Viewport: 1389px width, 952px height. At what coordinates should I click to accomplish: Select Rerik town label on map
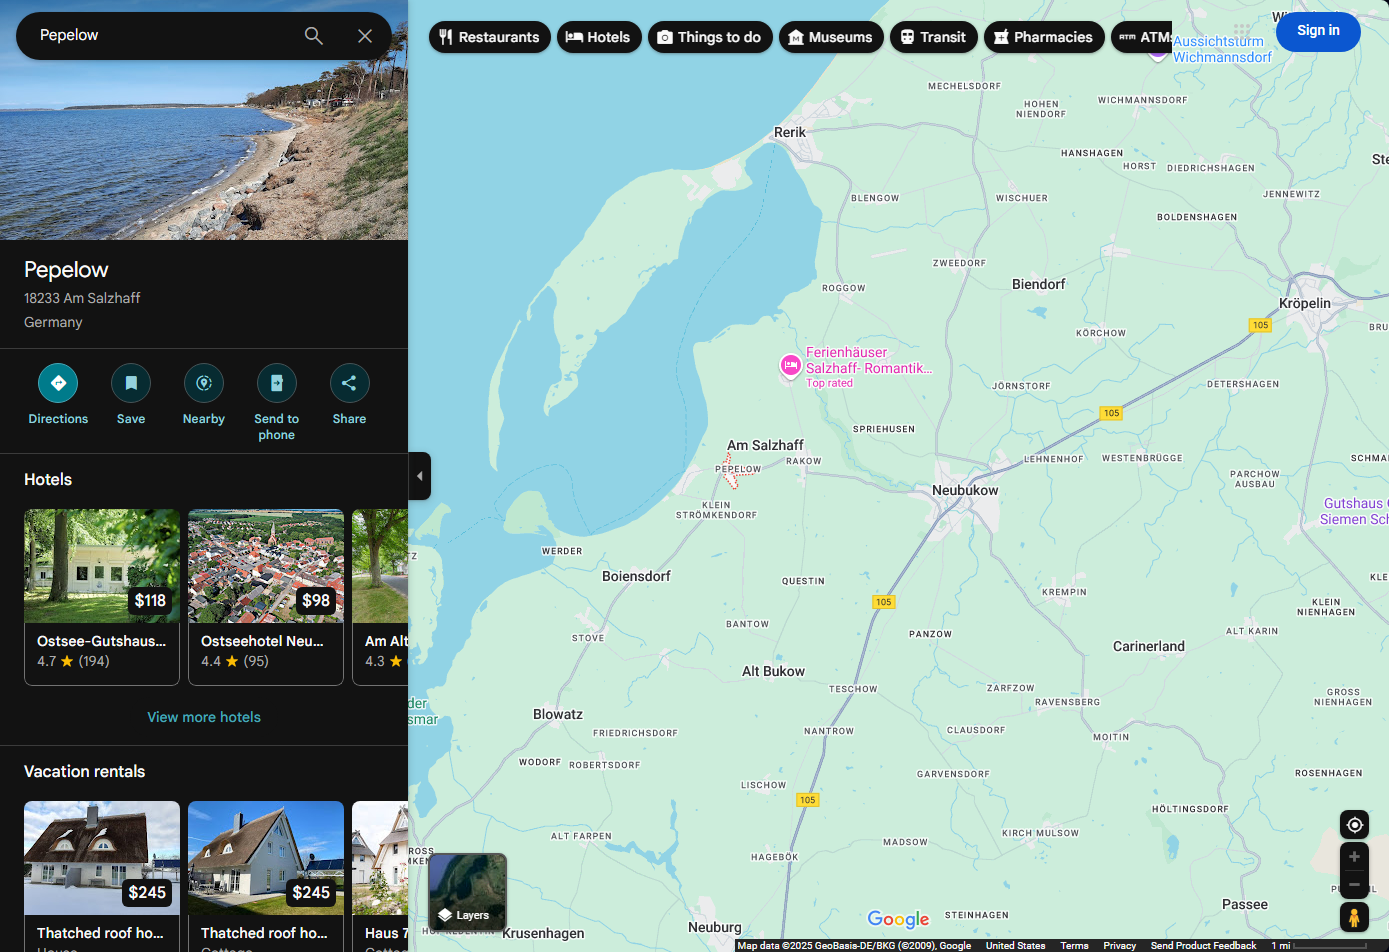(790, 132)
